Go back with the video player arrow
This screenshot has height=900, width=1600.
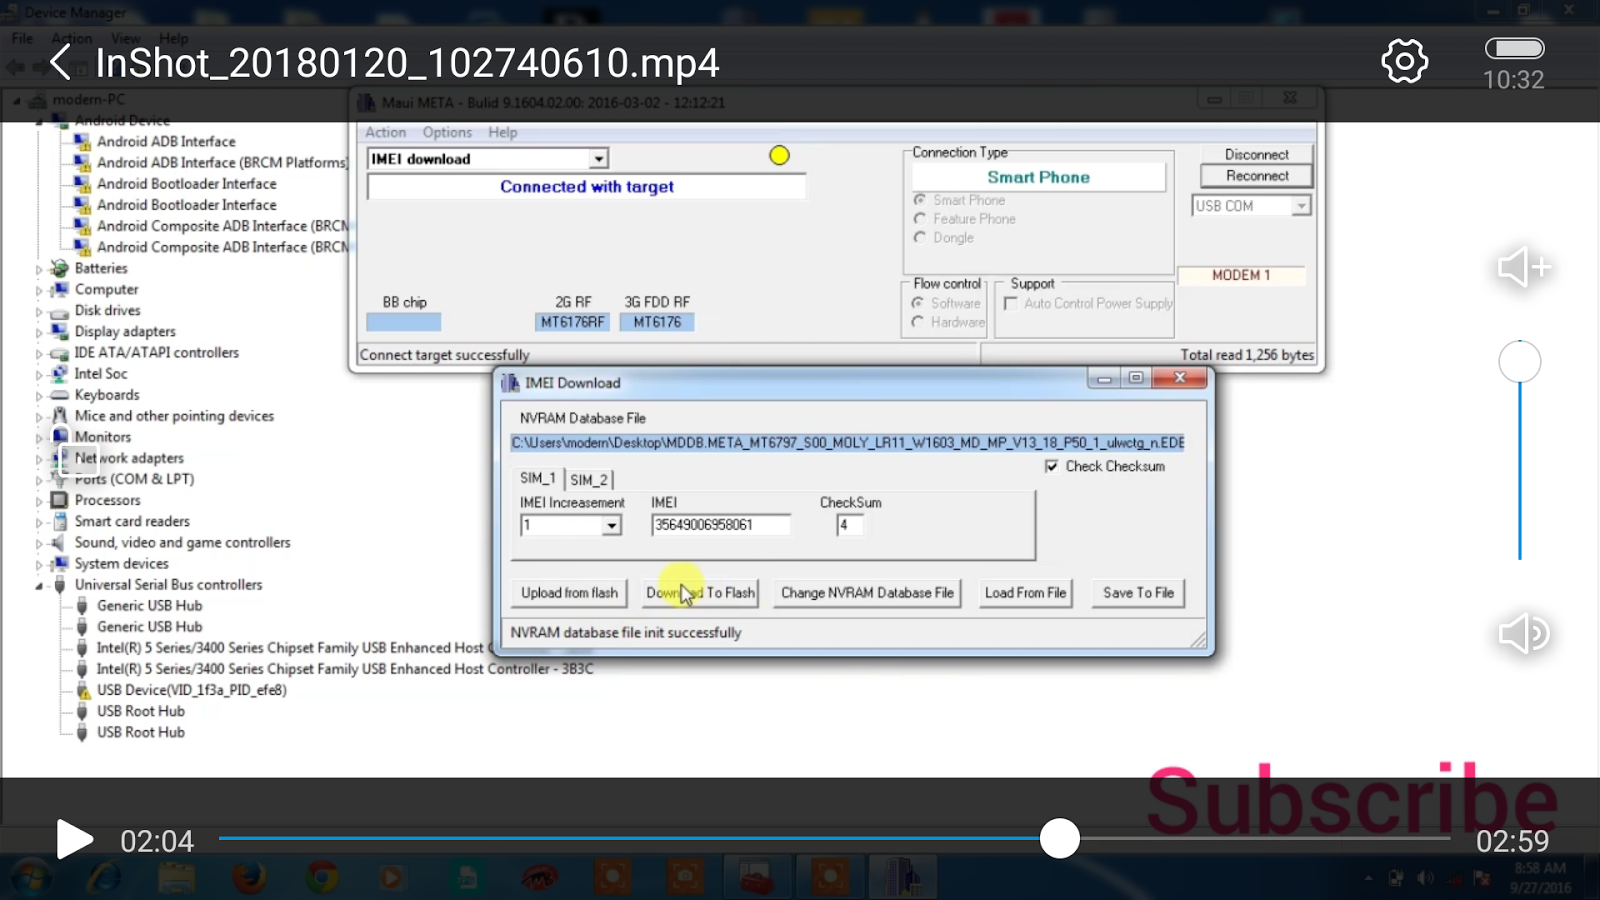pyautogui.click(x=60, y=62)
